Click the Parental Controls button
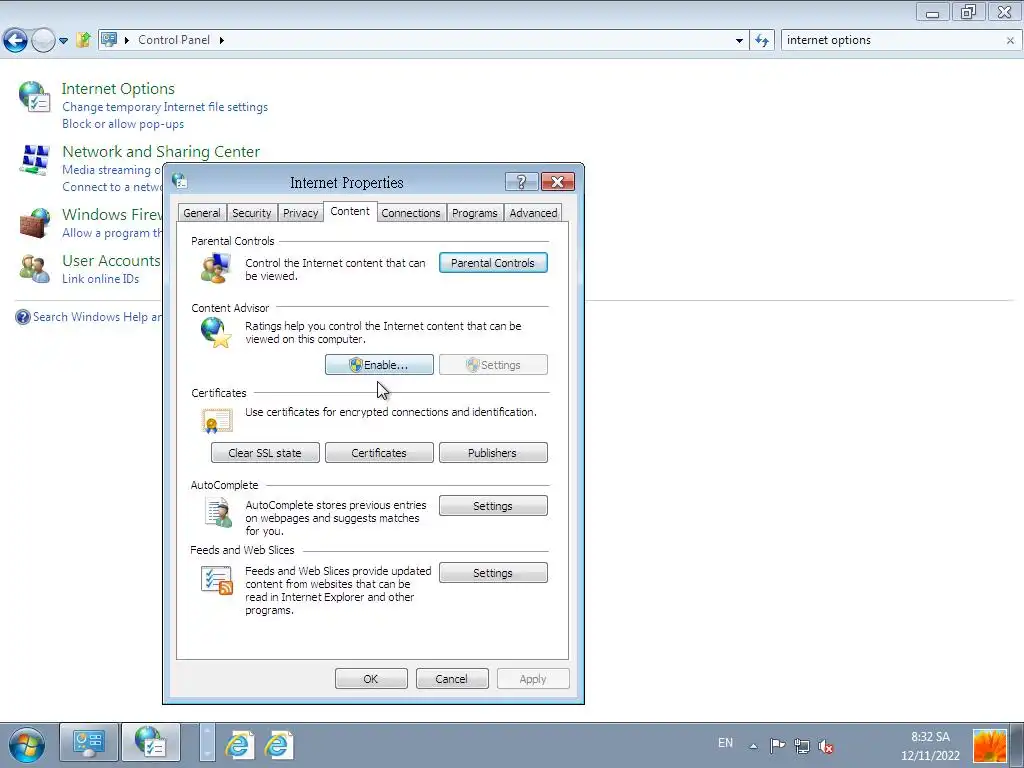The width and height of the screenshot is (1024, 768). pos(493,263)
